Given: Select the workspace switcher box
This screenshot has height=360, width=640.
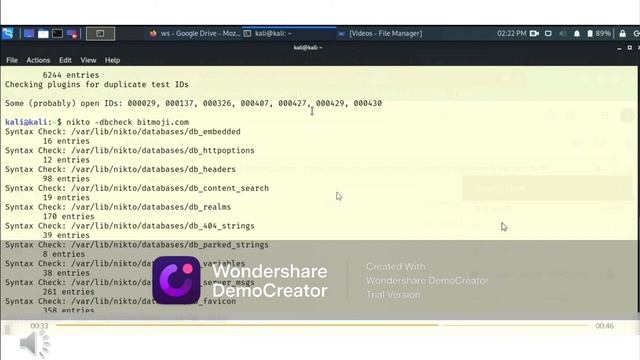Looking at the screenshot, I should [100, 33].
